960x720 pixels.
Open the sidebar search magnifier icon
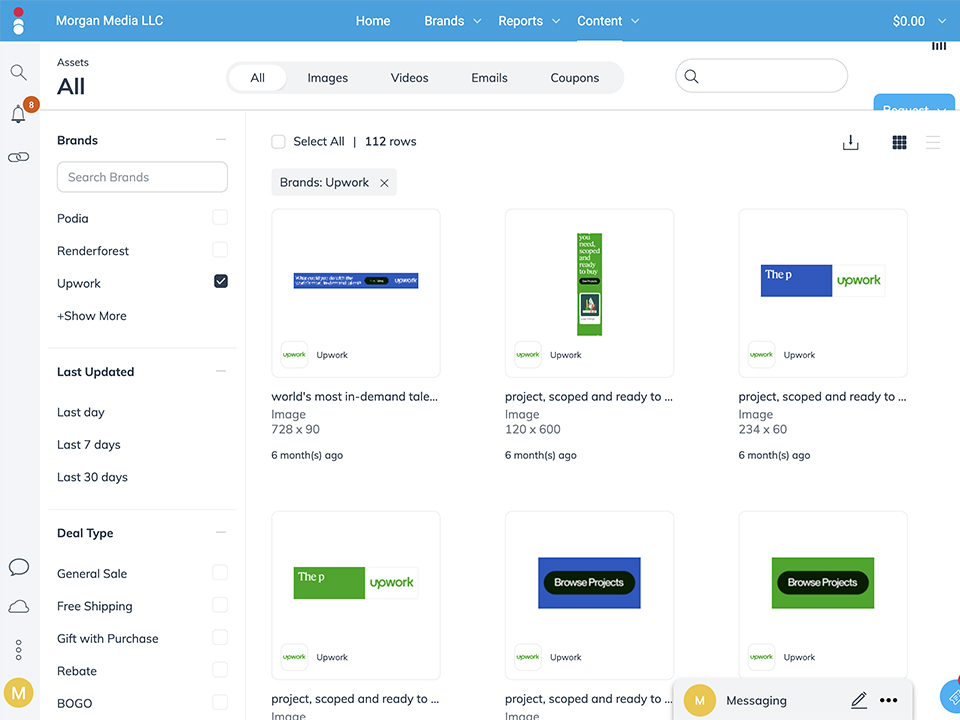pyautogui.click(x=18, y=72)
